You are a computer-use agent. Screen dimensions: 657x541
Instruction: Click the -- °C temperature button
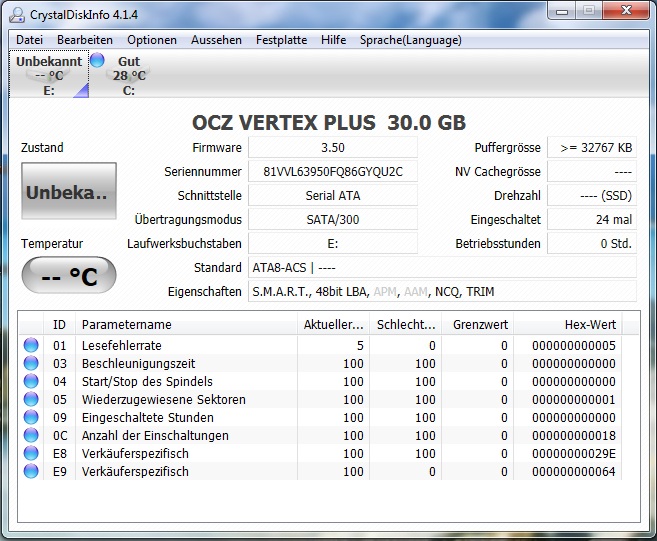point(69,275)
